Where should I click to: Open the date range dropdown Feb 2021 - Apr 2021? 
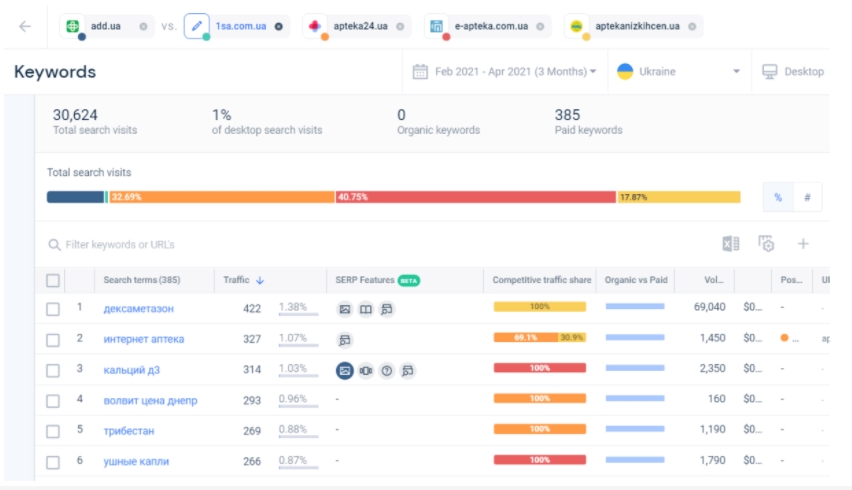[505, 72]
